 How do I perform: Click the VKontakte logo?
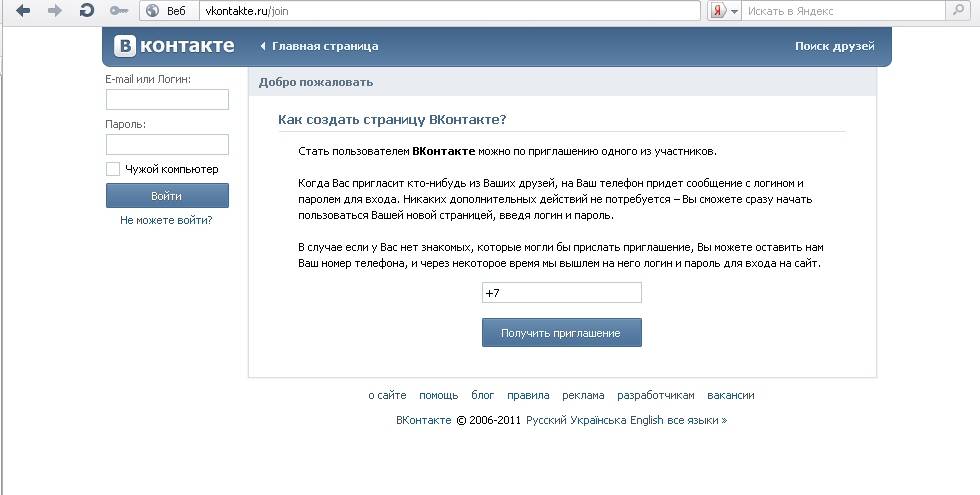[x=174, y=46]
